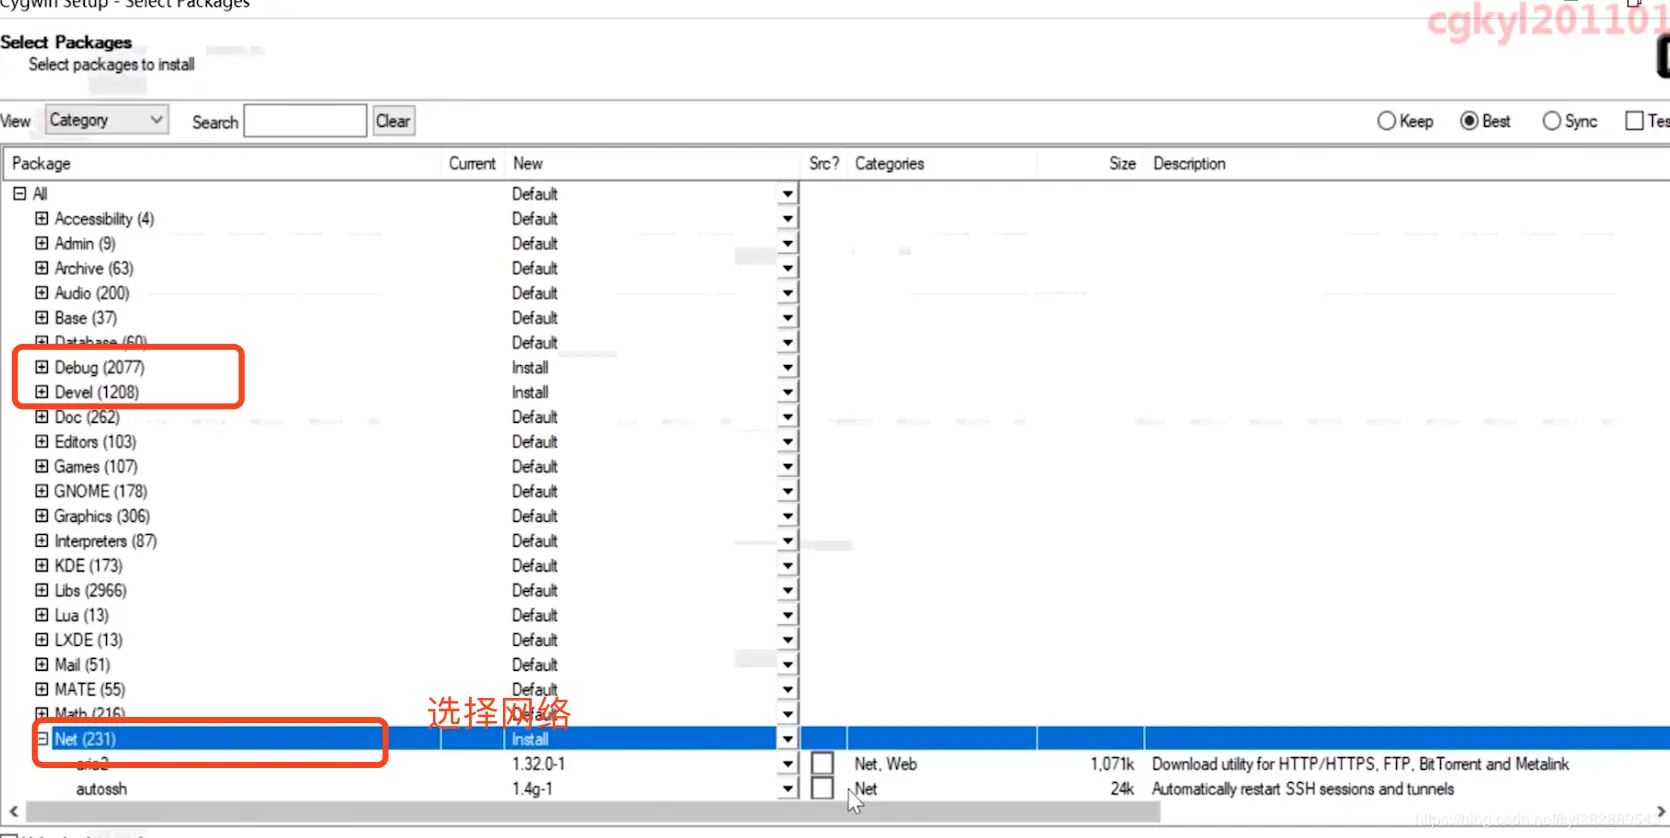Click the Install value in Devel row
Screen dimensions: 1670x838
tap(530, 393)
